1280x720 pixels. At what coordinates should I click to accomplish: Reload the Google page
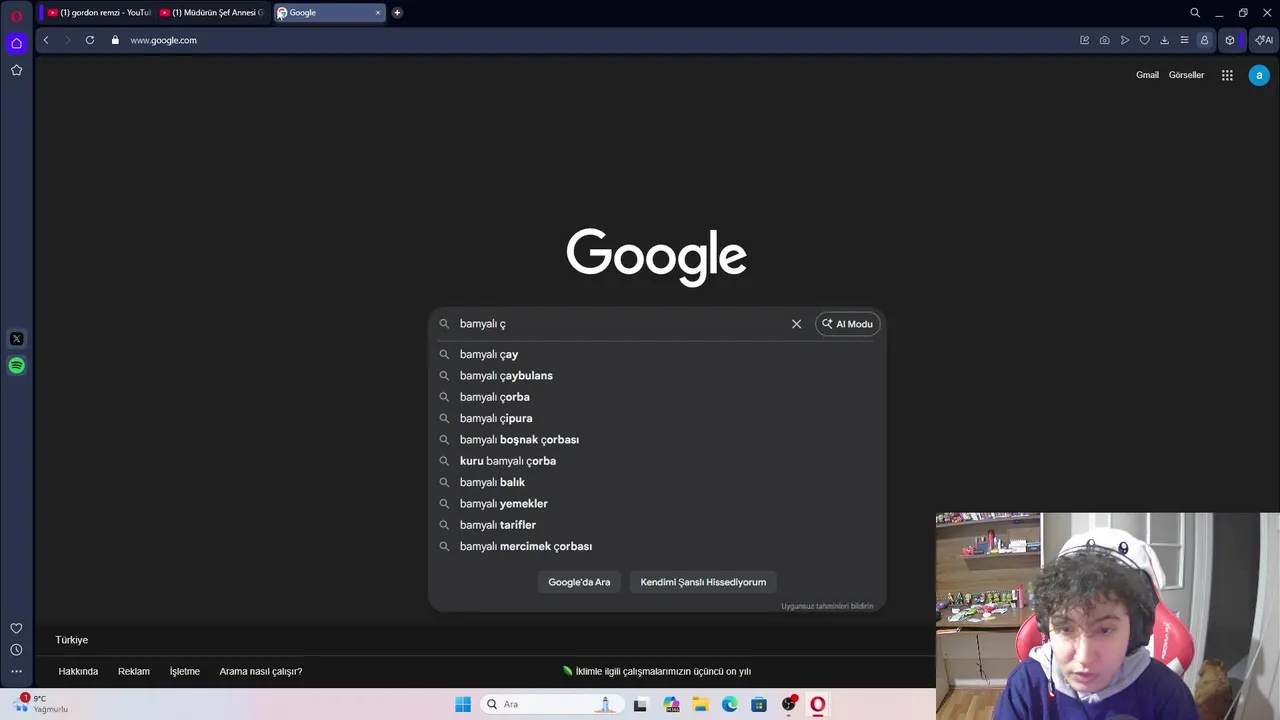(90, 40)
